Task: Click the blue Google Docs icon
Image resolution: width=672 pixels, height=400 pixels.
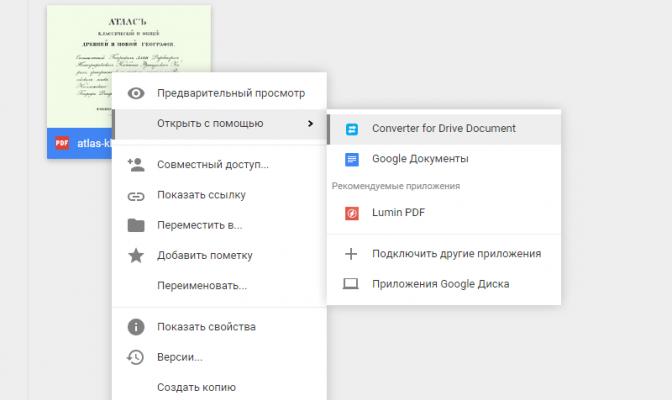Action: click(352, 159)
